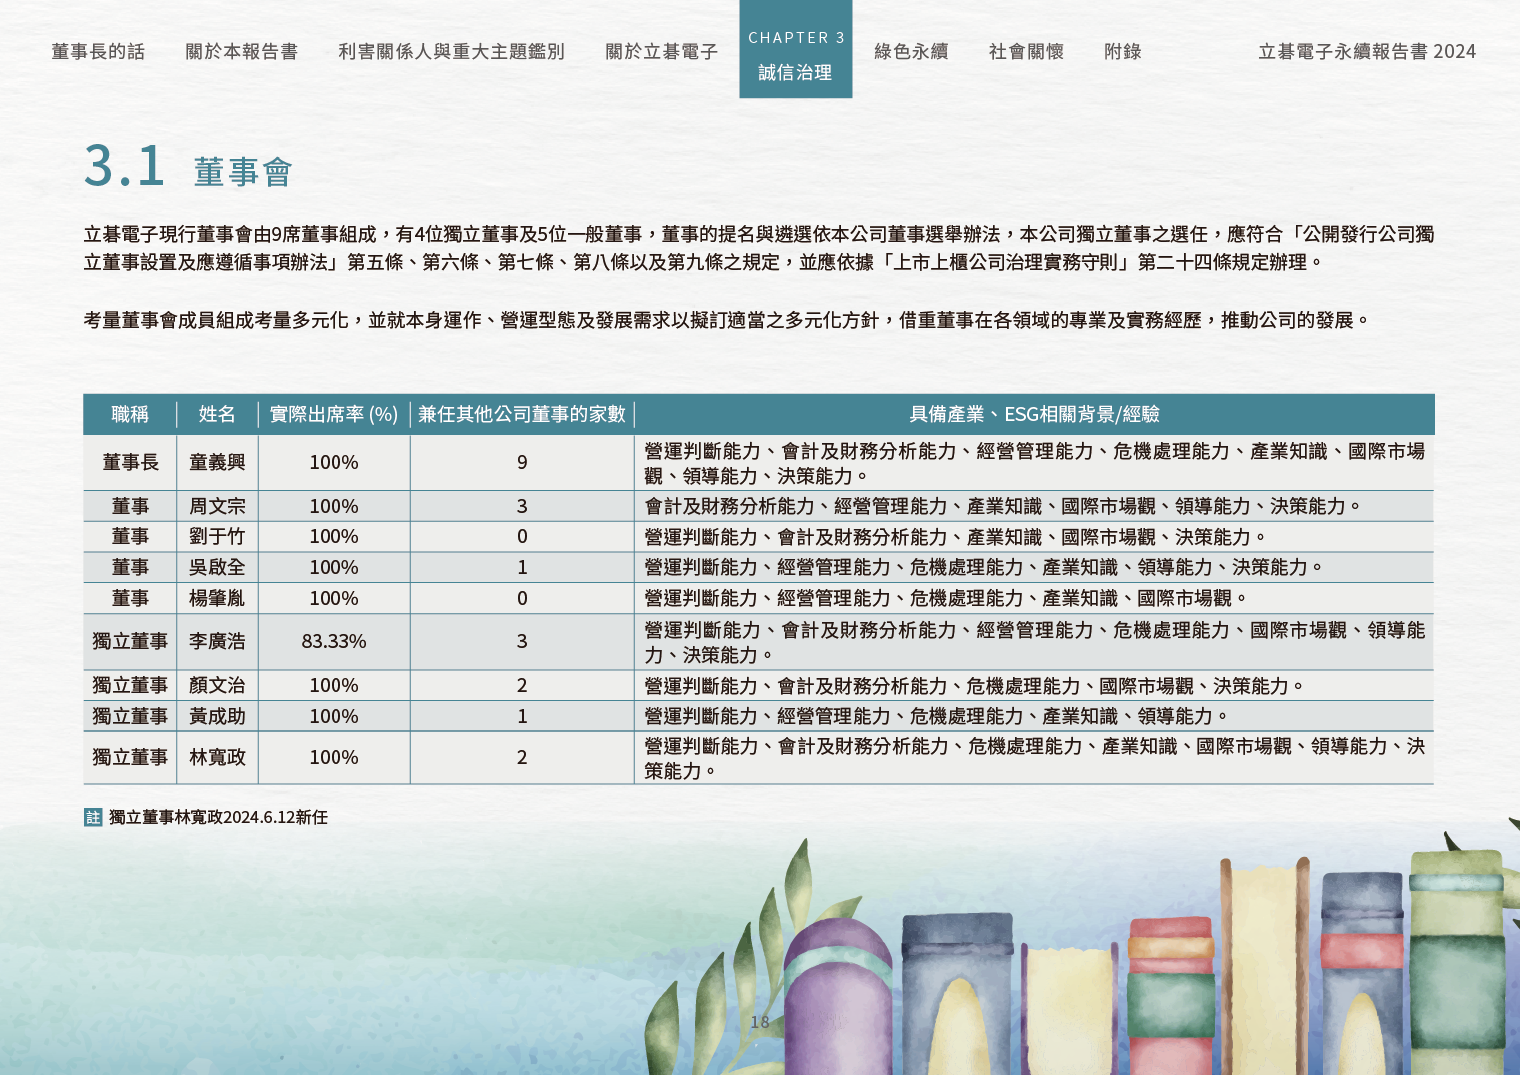Select the name 周文宗

[217, 506]
